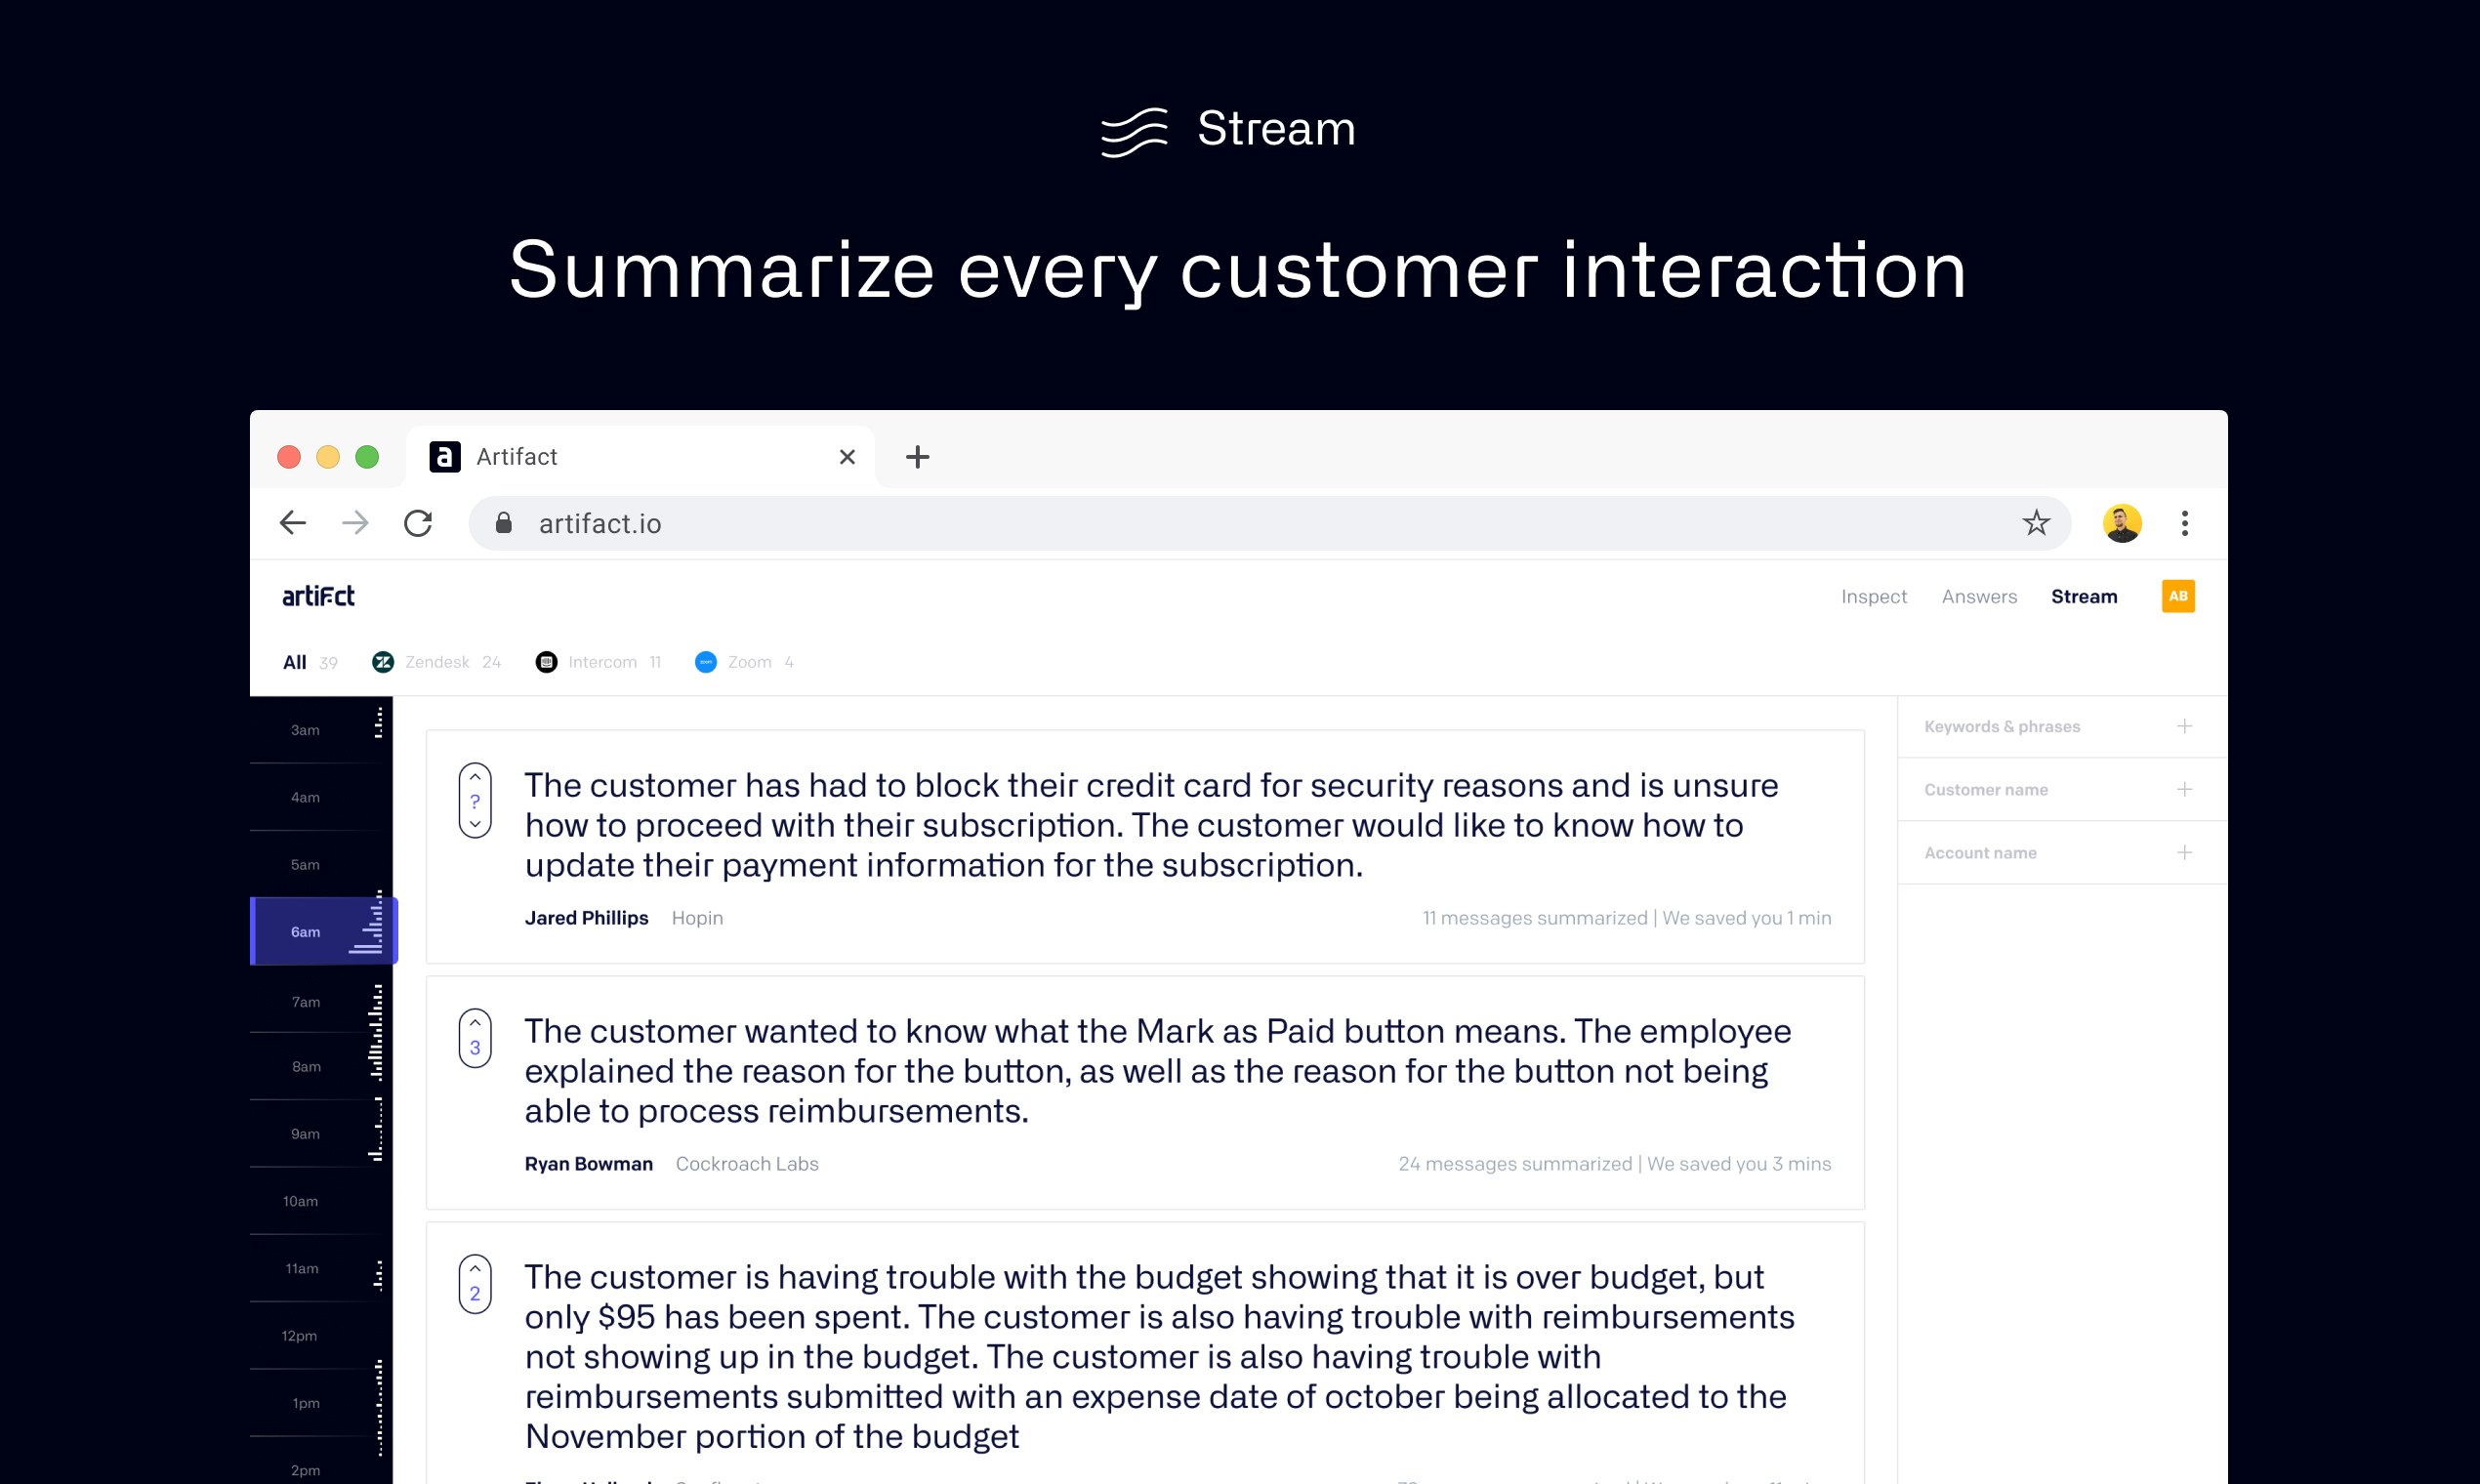Open the Answers section
Screen dimensions: 2480x1484
pyautogui.click(x=1978, y=596)
